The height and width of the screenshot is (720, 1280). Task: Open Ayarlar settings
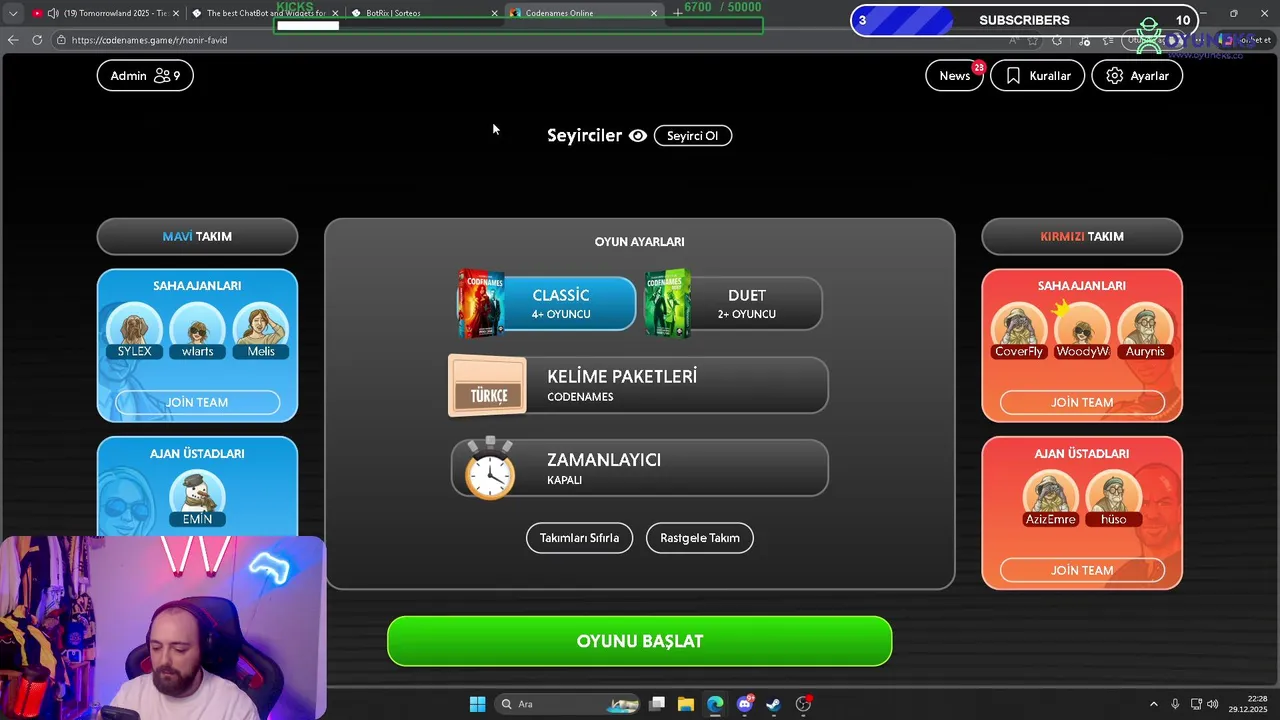point(1137,76)
